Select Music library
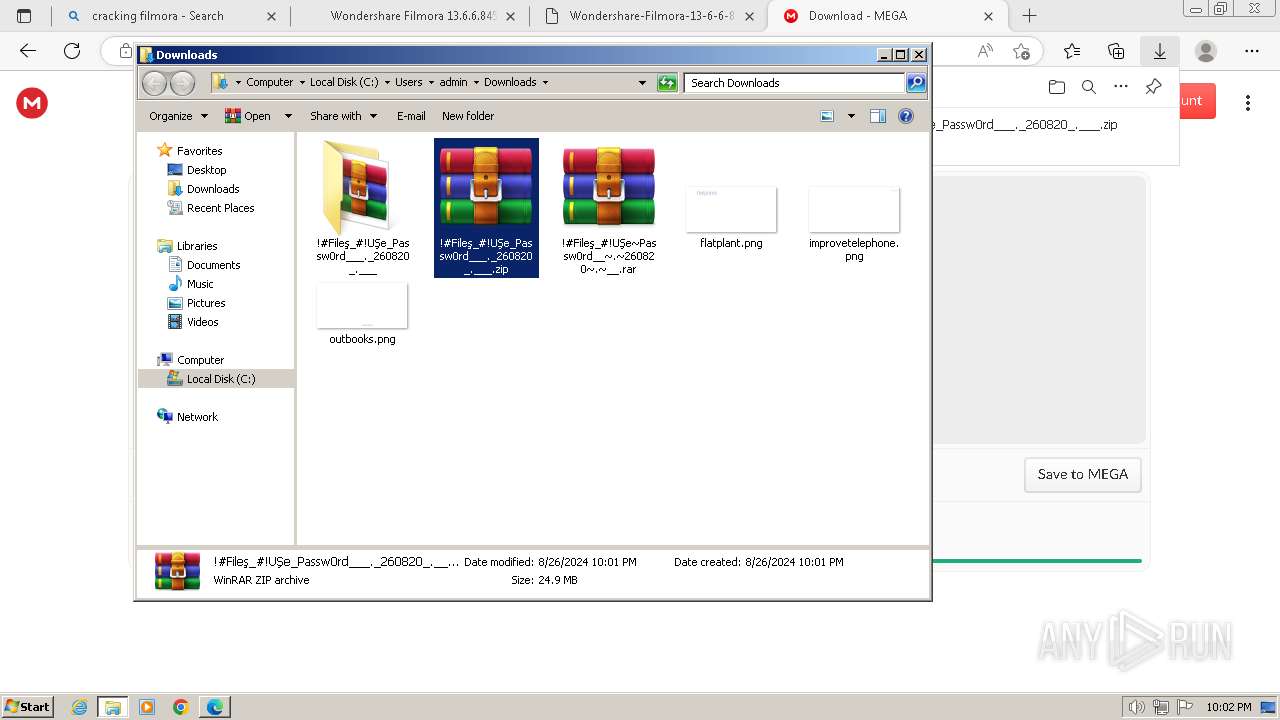Viewport: 1280px width, 720px height. (200, 284)
